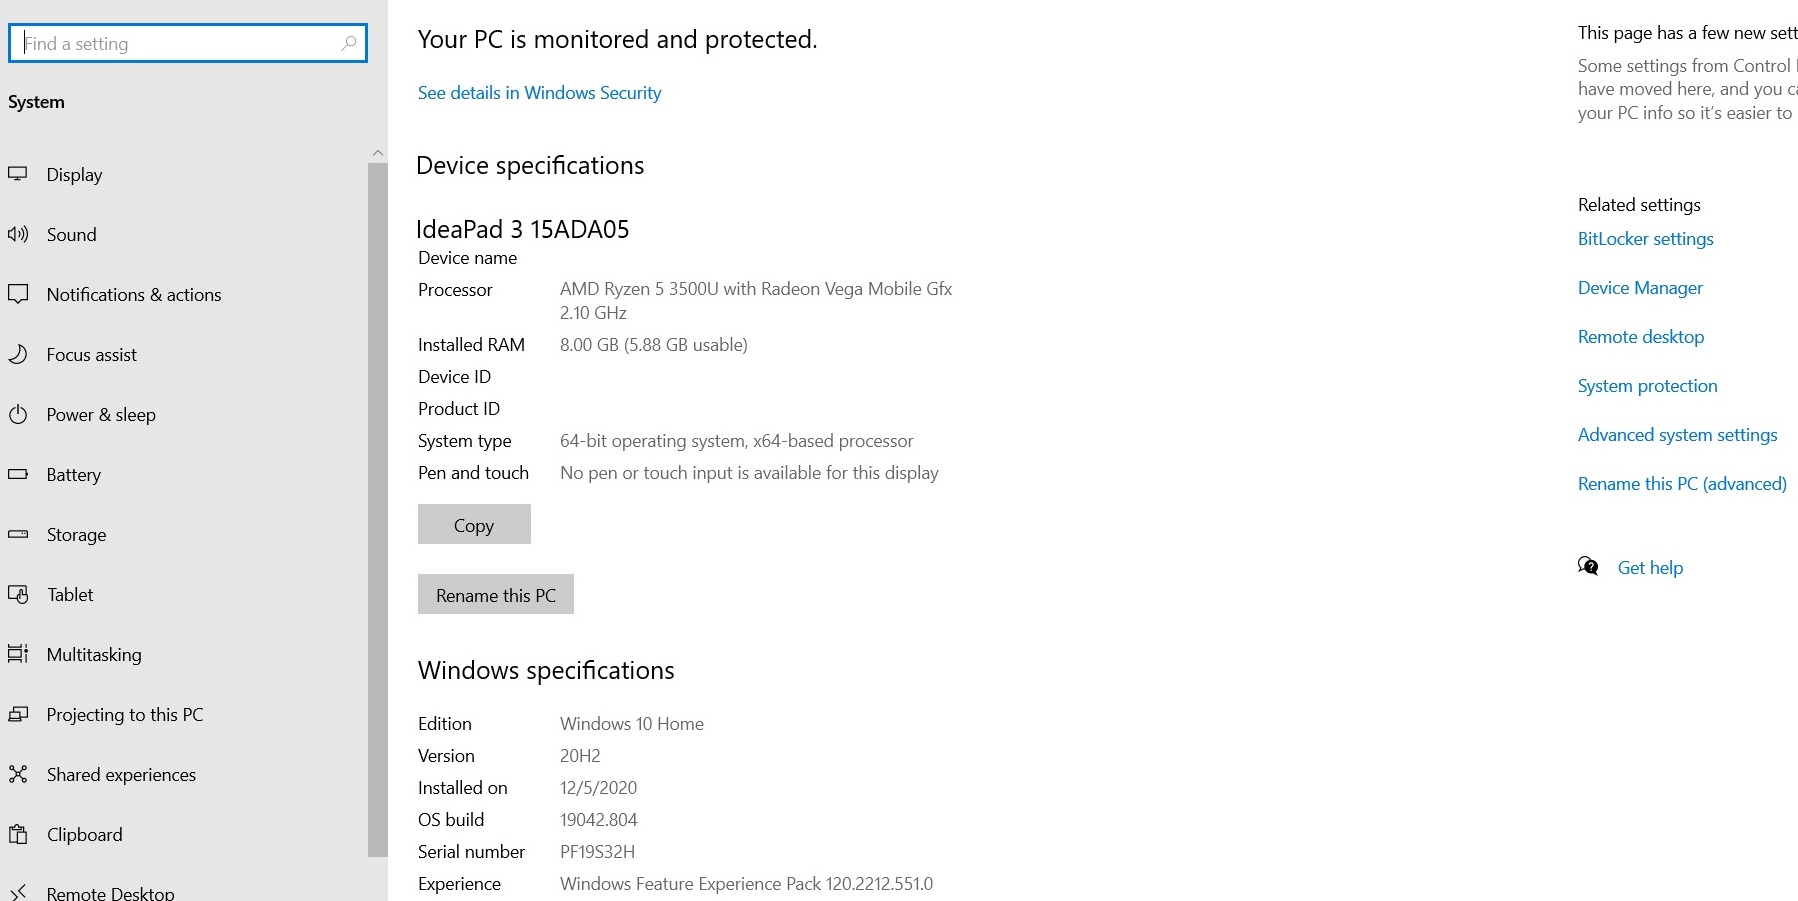Click the Sound speaker icon
This screenshot has width=1798, height=901.
click(x=17, y=234)
